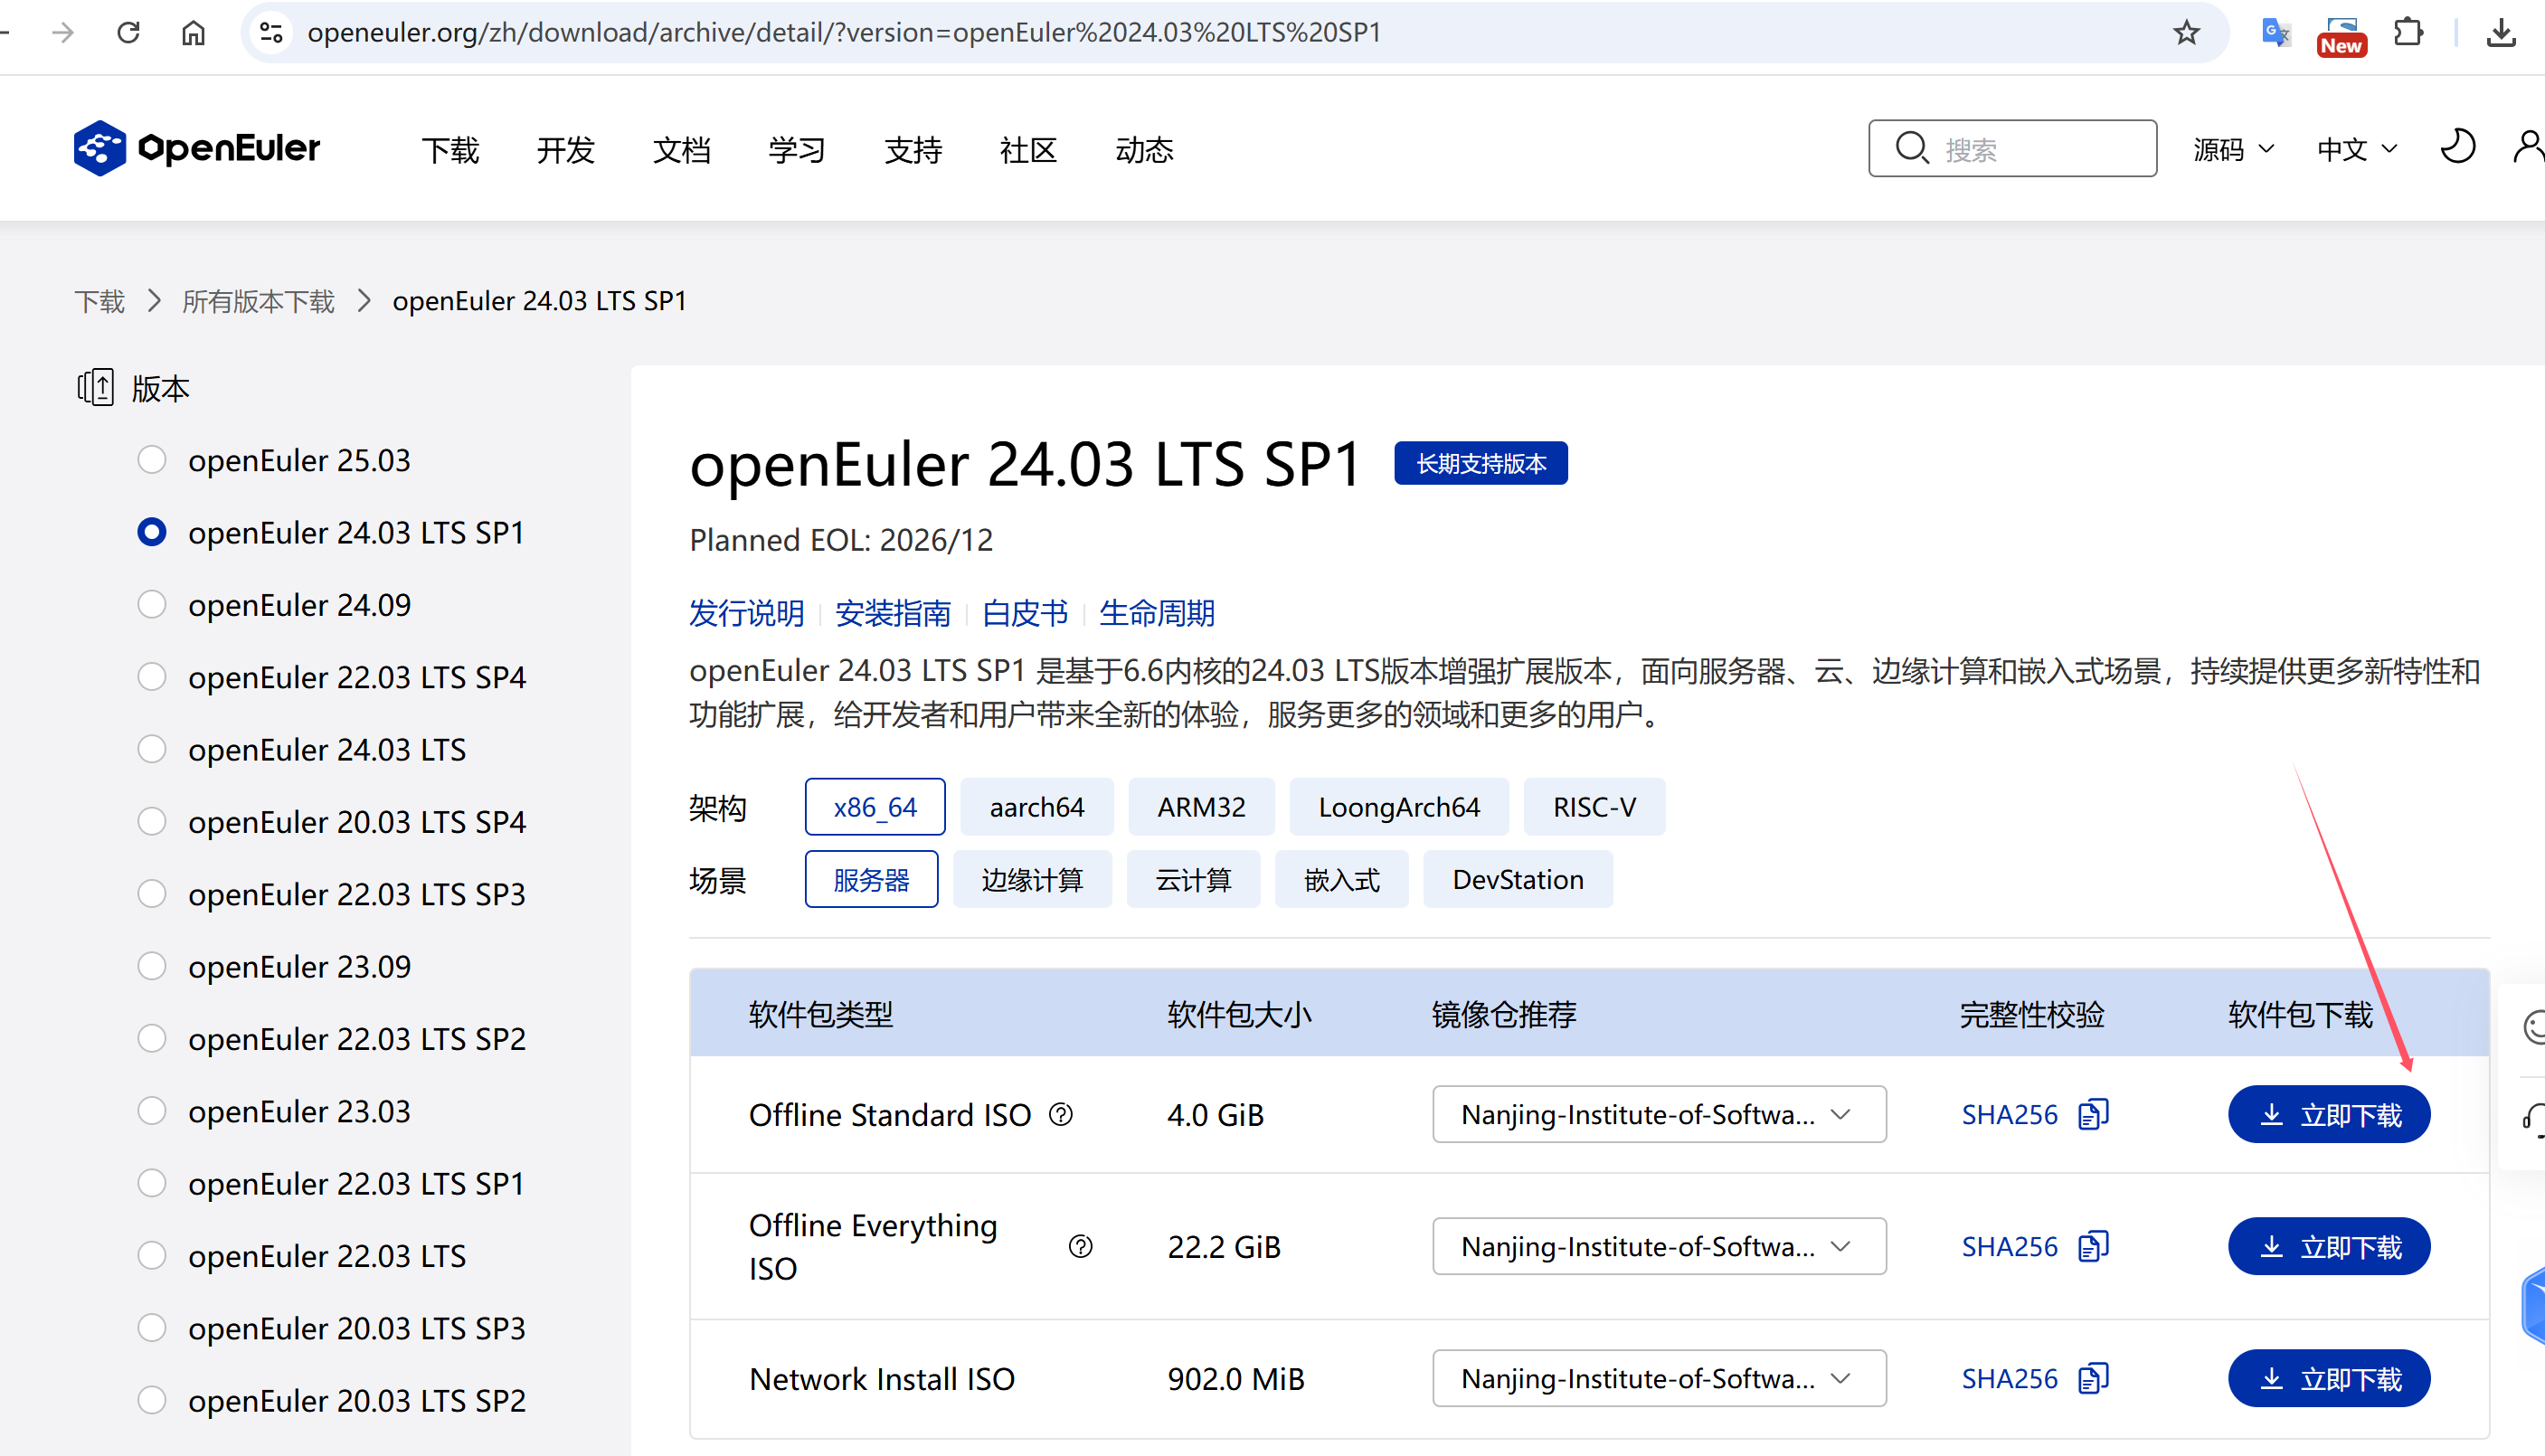This screenshot has width=2545, height=1456.
Task: Click help icon beside Offline Everything ISO
Action: (x=1080, y=1246)
